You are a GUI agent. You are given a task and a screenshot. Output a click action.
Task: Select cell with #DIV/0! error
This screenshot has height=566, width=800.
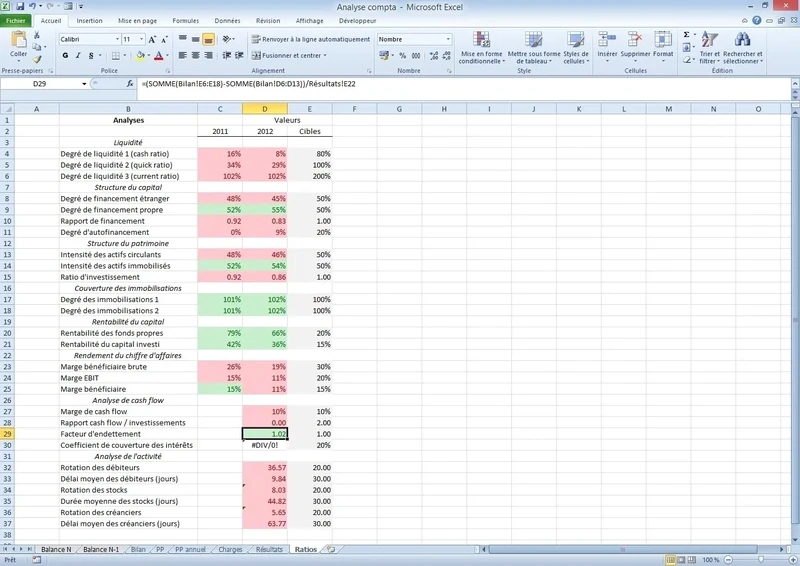pos(265,445)
